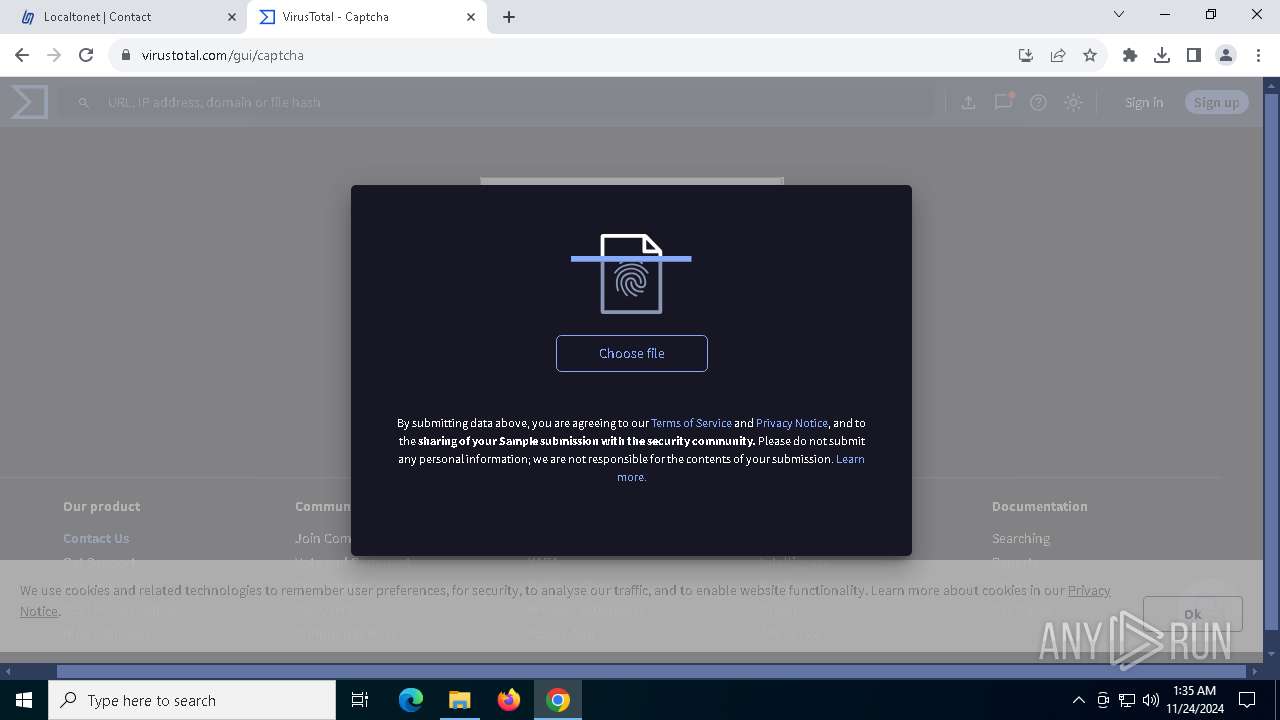The image size is (1280, 720).
Task: Toggle the light/dark theme sun icon
Action: (x=1073, y=102)
